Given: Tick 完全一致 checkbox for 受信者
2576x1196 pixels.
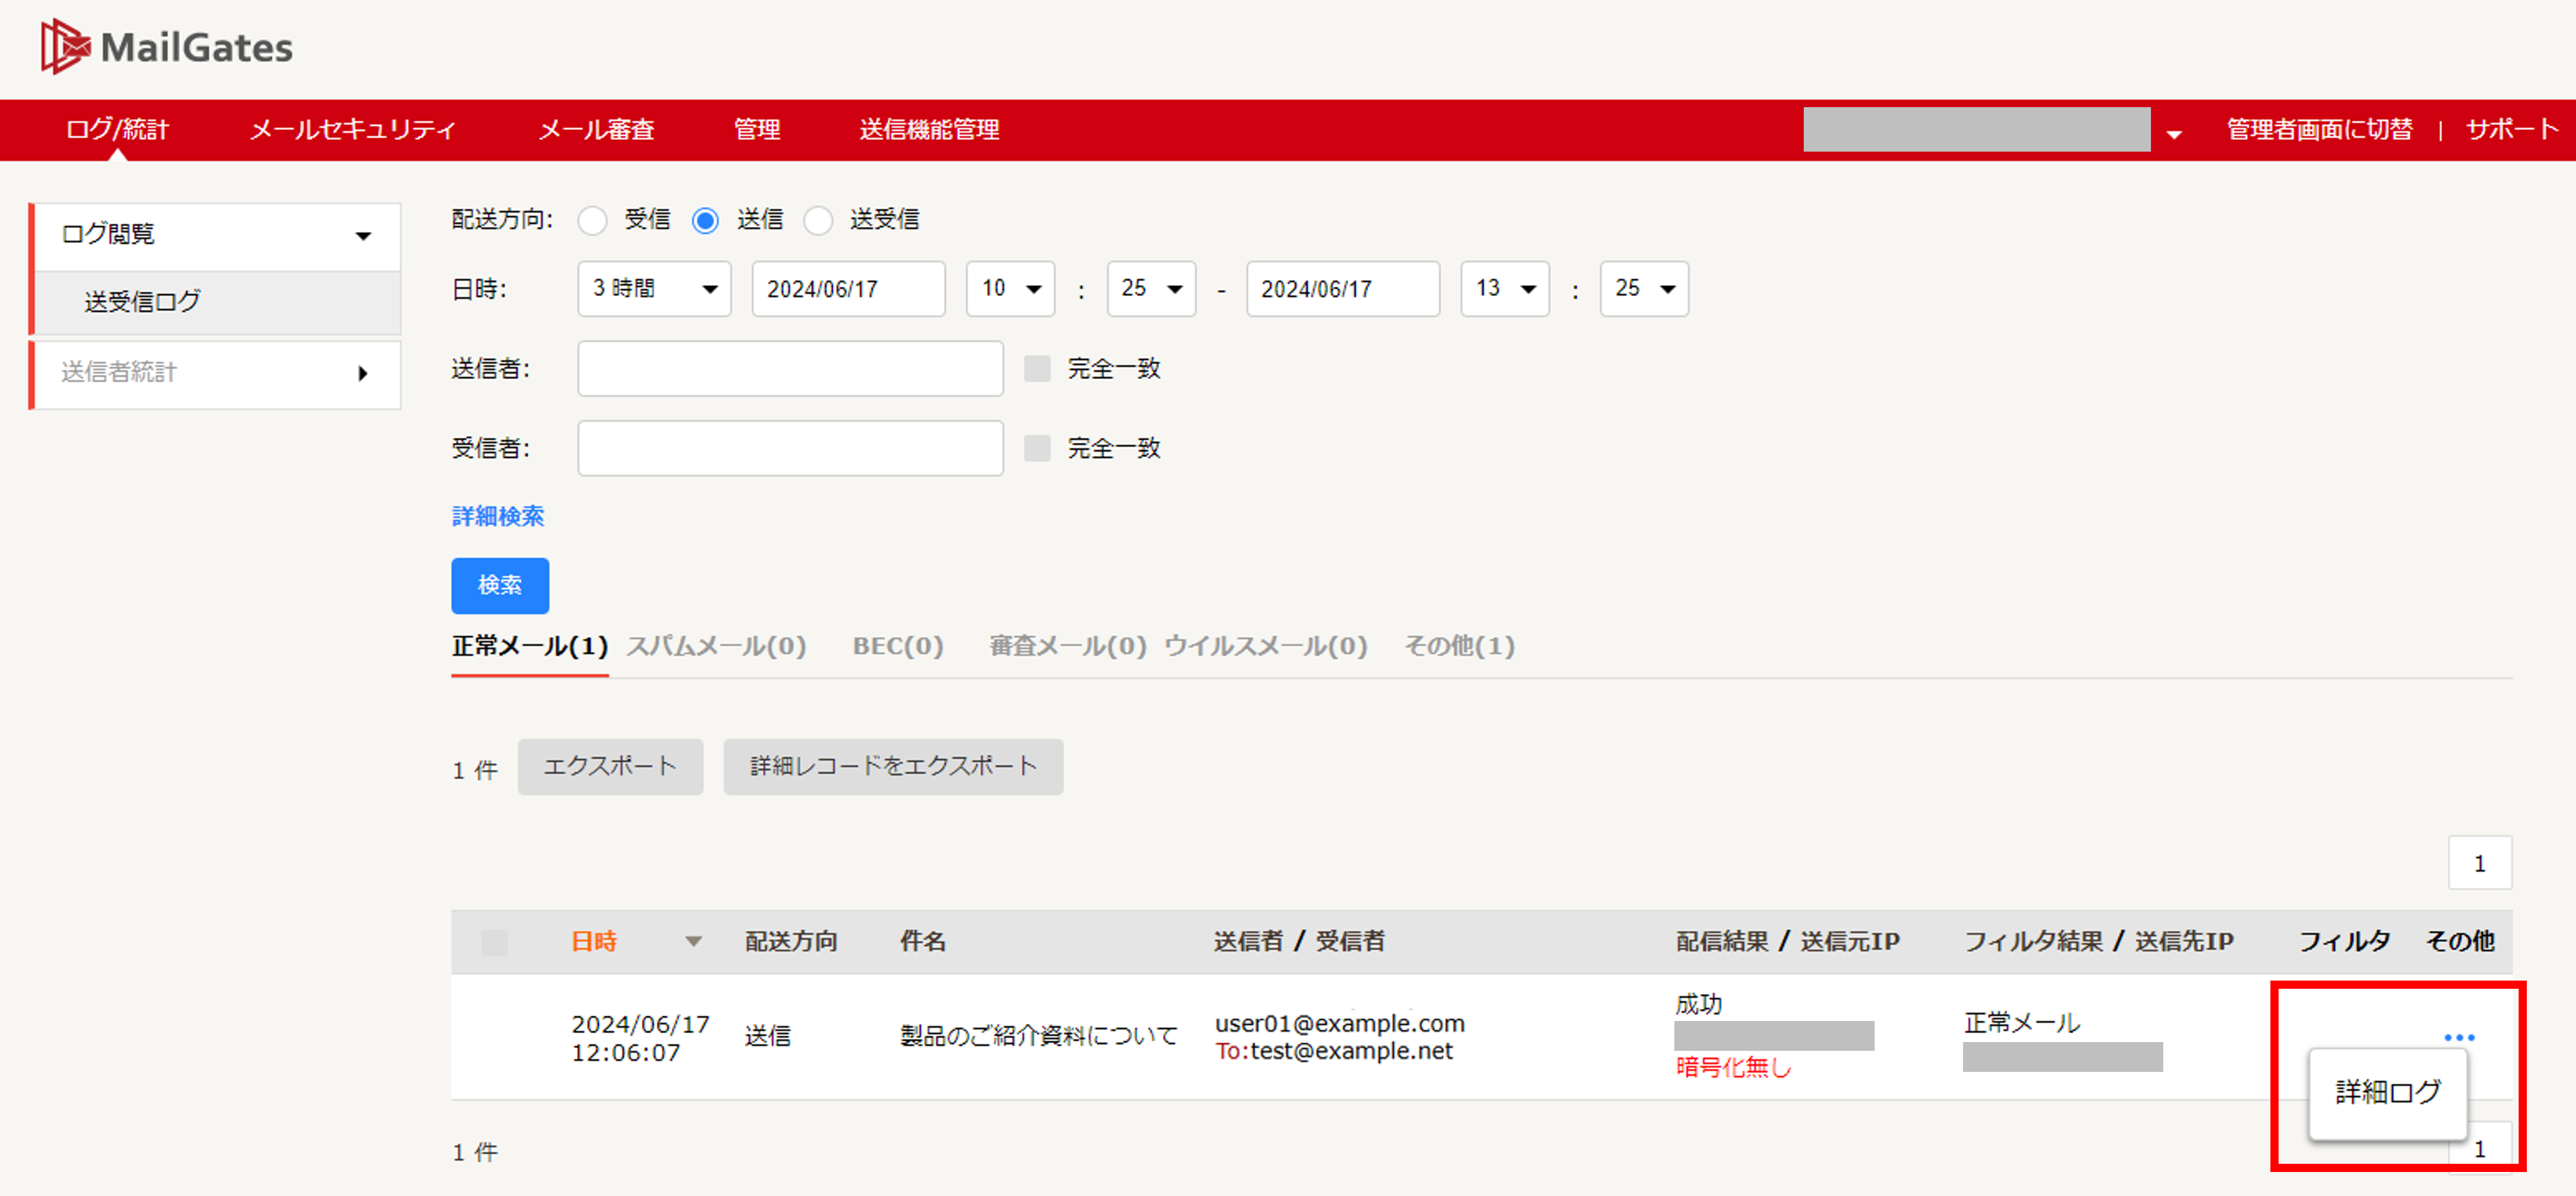Looking at the screenshot, I should 1037,448.
